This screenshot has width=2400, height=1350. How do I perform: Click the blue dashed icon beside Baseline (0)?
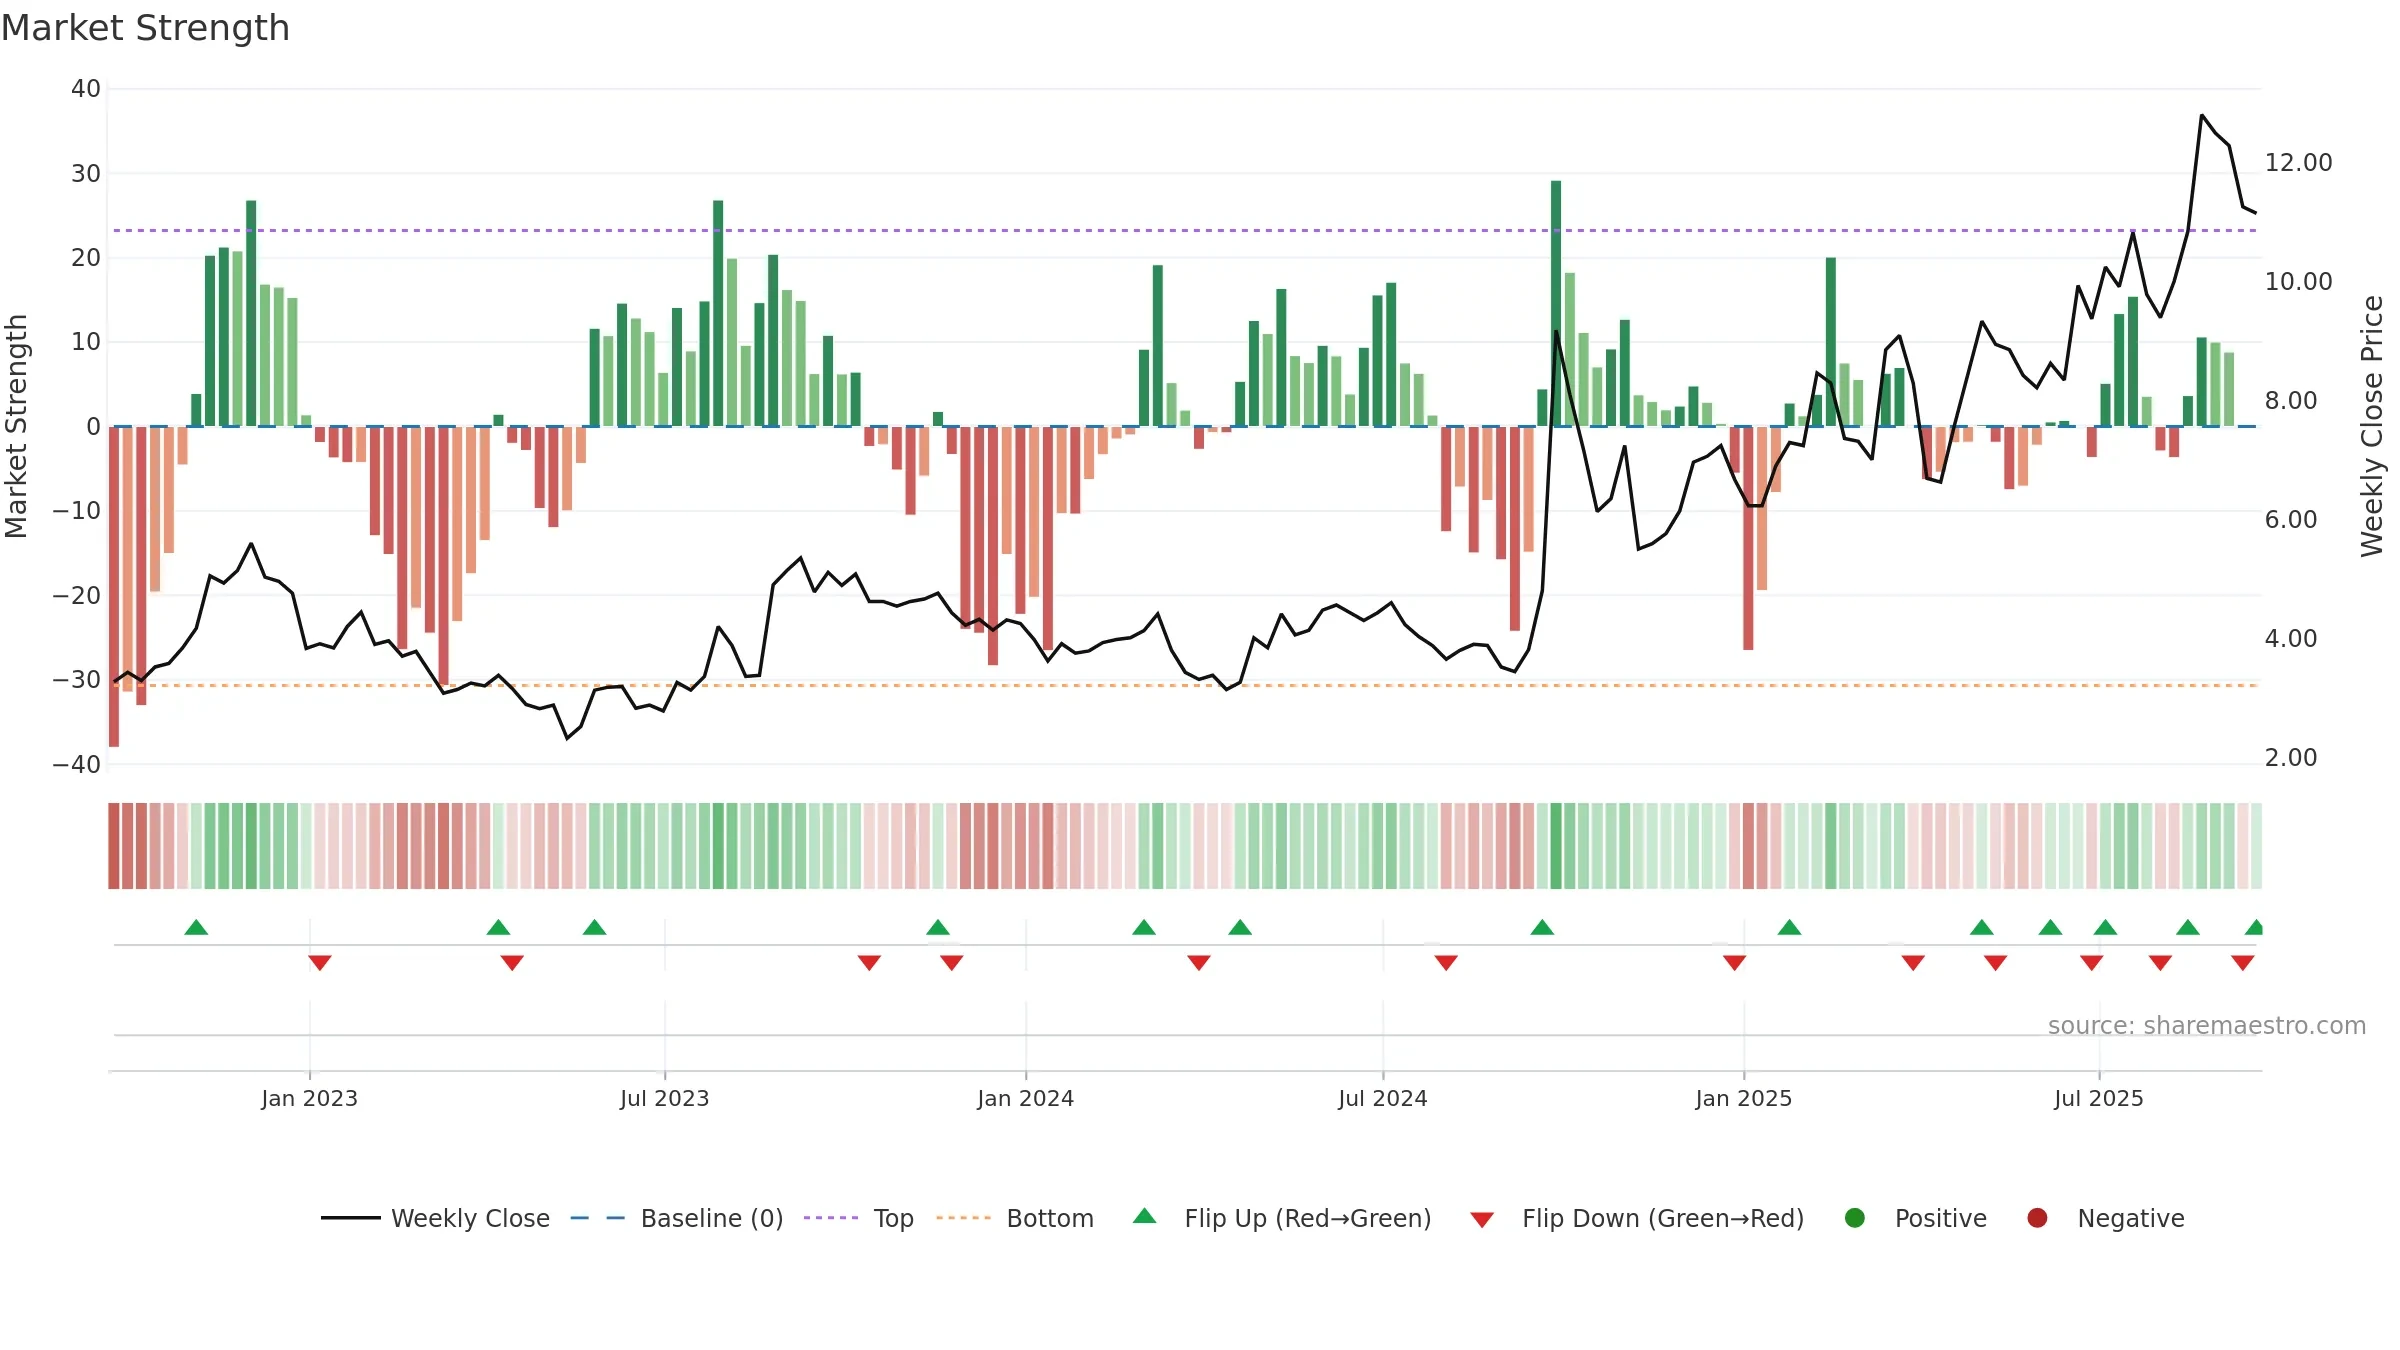(x=598, y=1218)
